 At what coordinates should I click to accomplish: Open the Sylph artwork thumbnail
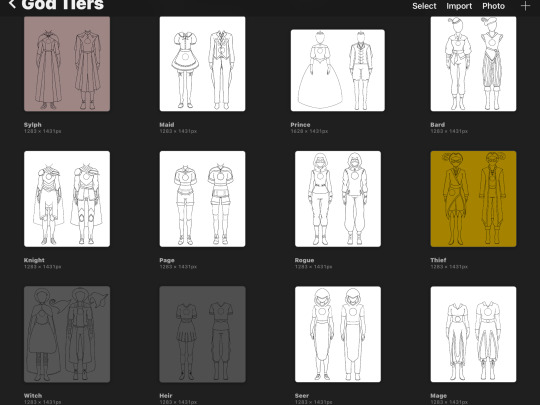pyautogui.click(x=67, y=64)
